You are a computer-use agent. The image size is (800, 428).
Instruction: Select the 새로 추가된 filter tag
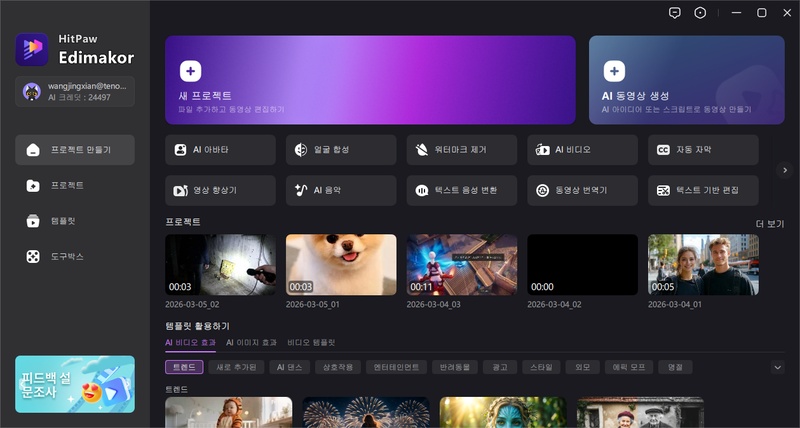[236, 367]
